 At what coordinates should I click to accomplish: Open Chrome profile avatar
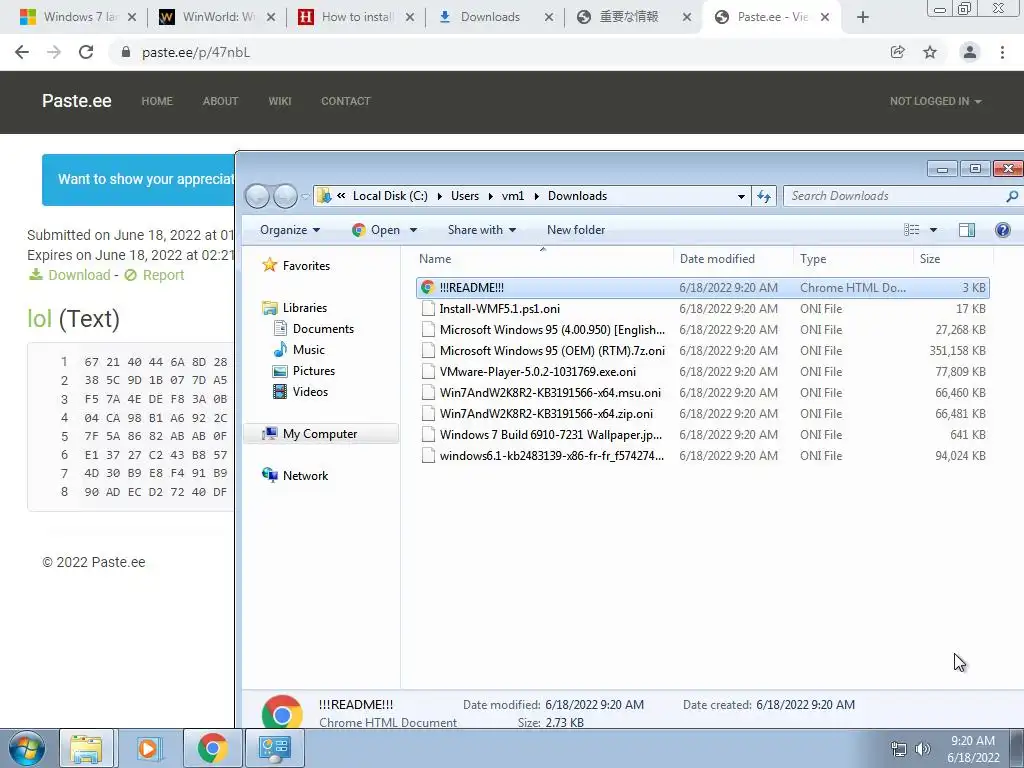coord(970,52)
